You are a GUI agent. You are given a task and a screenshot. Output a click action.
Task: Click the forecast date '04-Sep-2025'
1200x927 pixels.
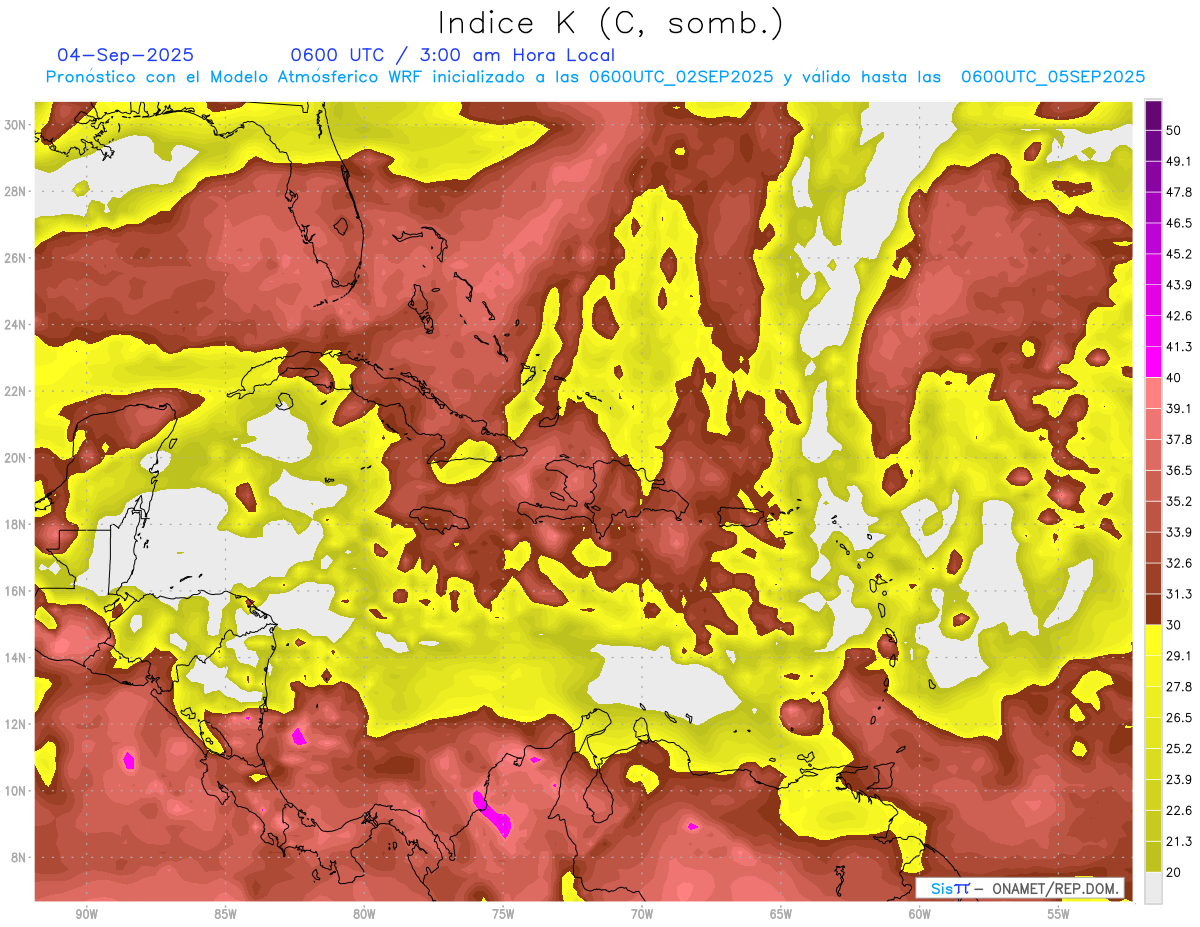(125, 55)
